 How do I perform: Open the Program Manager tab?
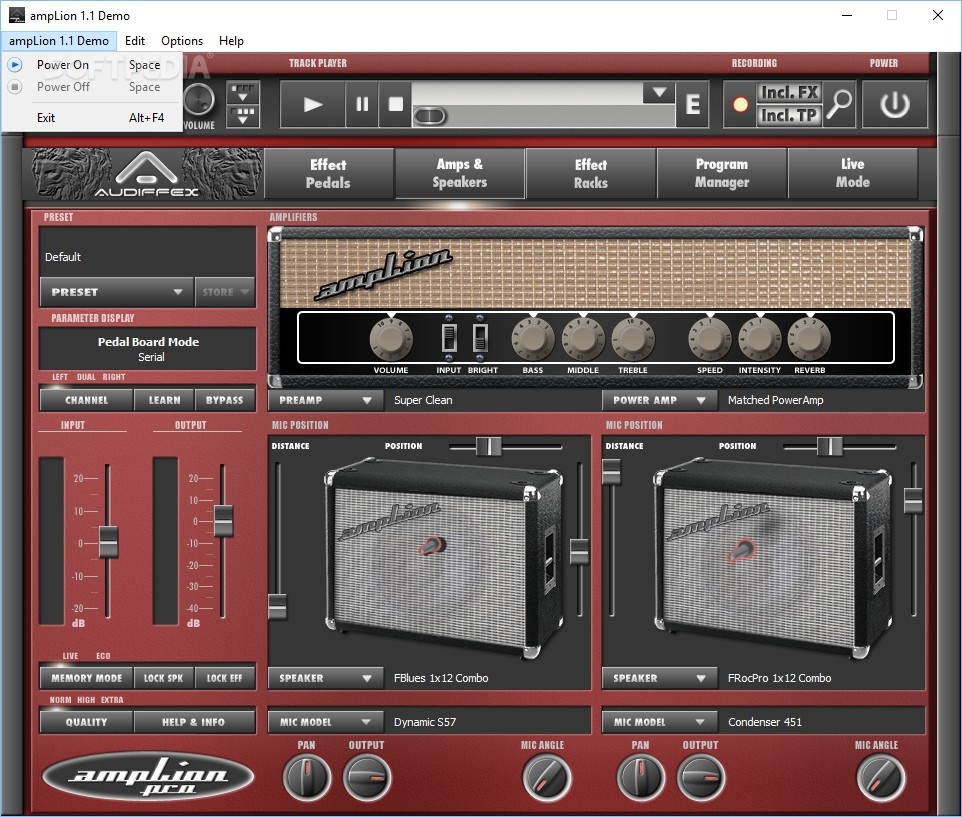[722, 174]
